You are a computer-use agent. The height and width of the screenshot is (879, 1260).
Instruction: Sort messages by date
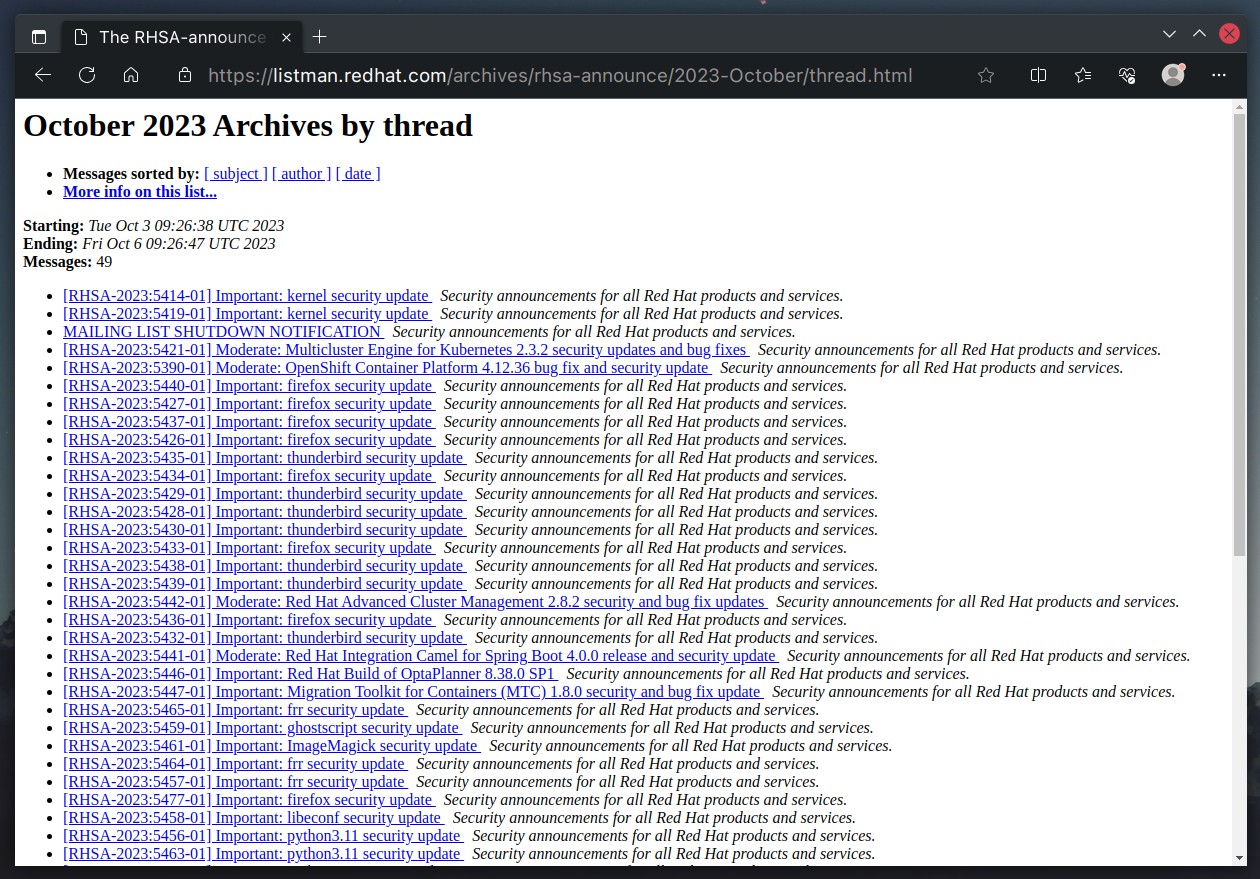point(358,174)
